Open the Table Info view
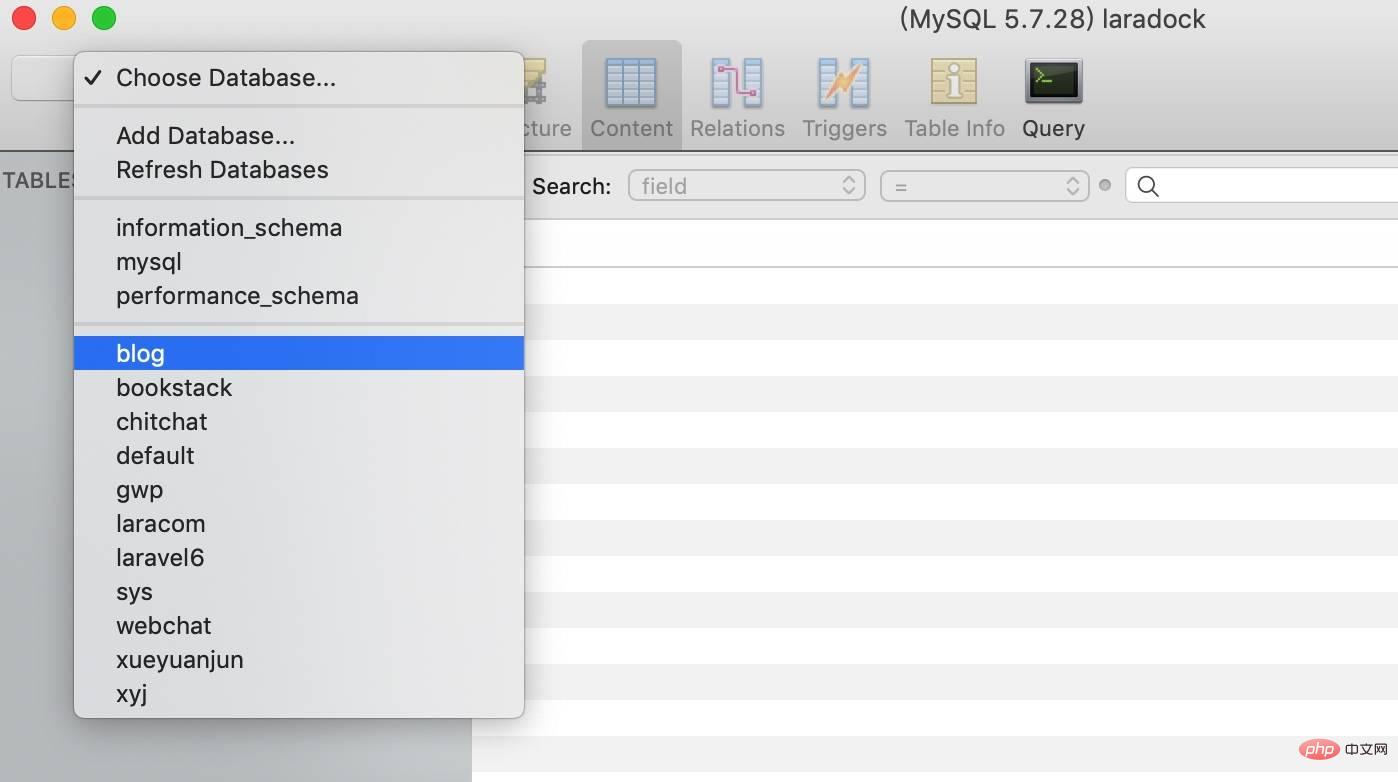This screenshot has width=1398, height=782. click(x=954, y=97)
